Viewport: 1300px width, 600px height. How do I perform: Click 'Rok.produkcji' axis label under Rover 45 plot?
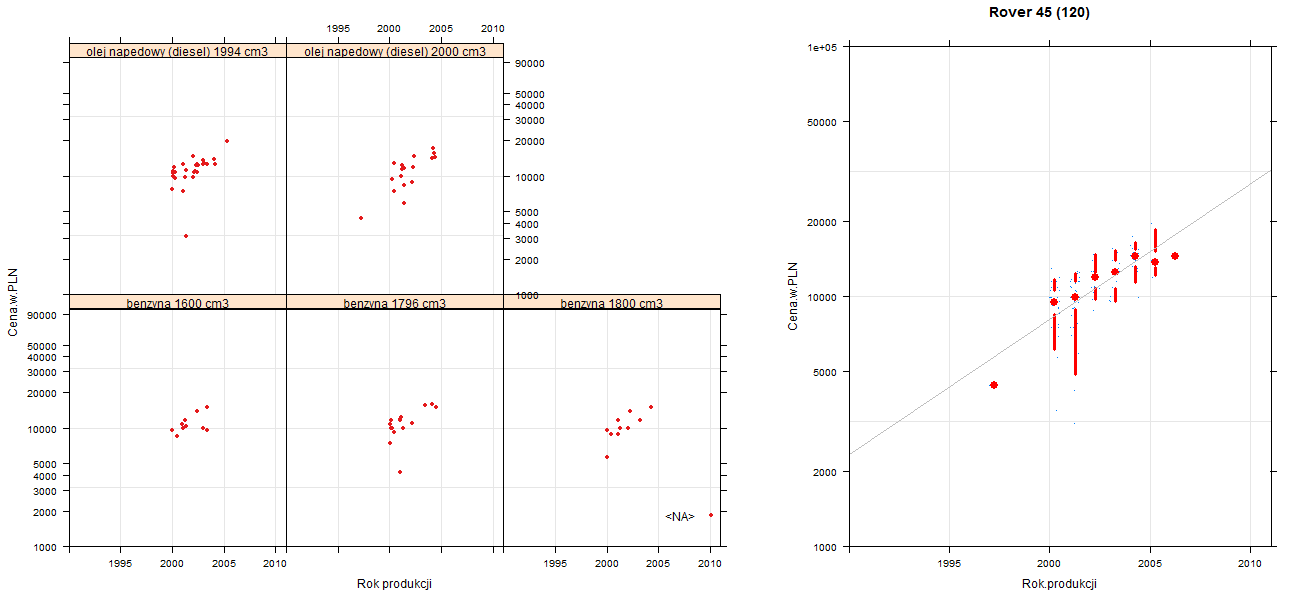pyautogui.click(x=1059, y=584)
